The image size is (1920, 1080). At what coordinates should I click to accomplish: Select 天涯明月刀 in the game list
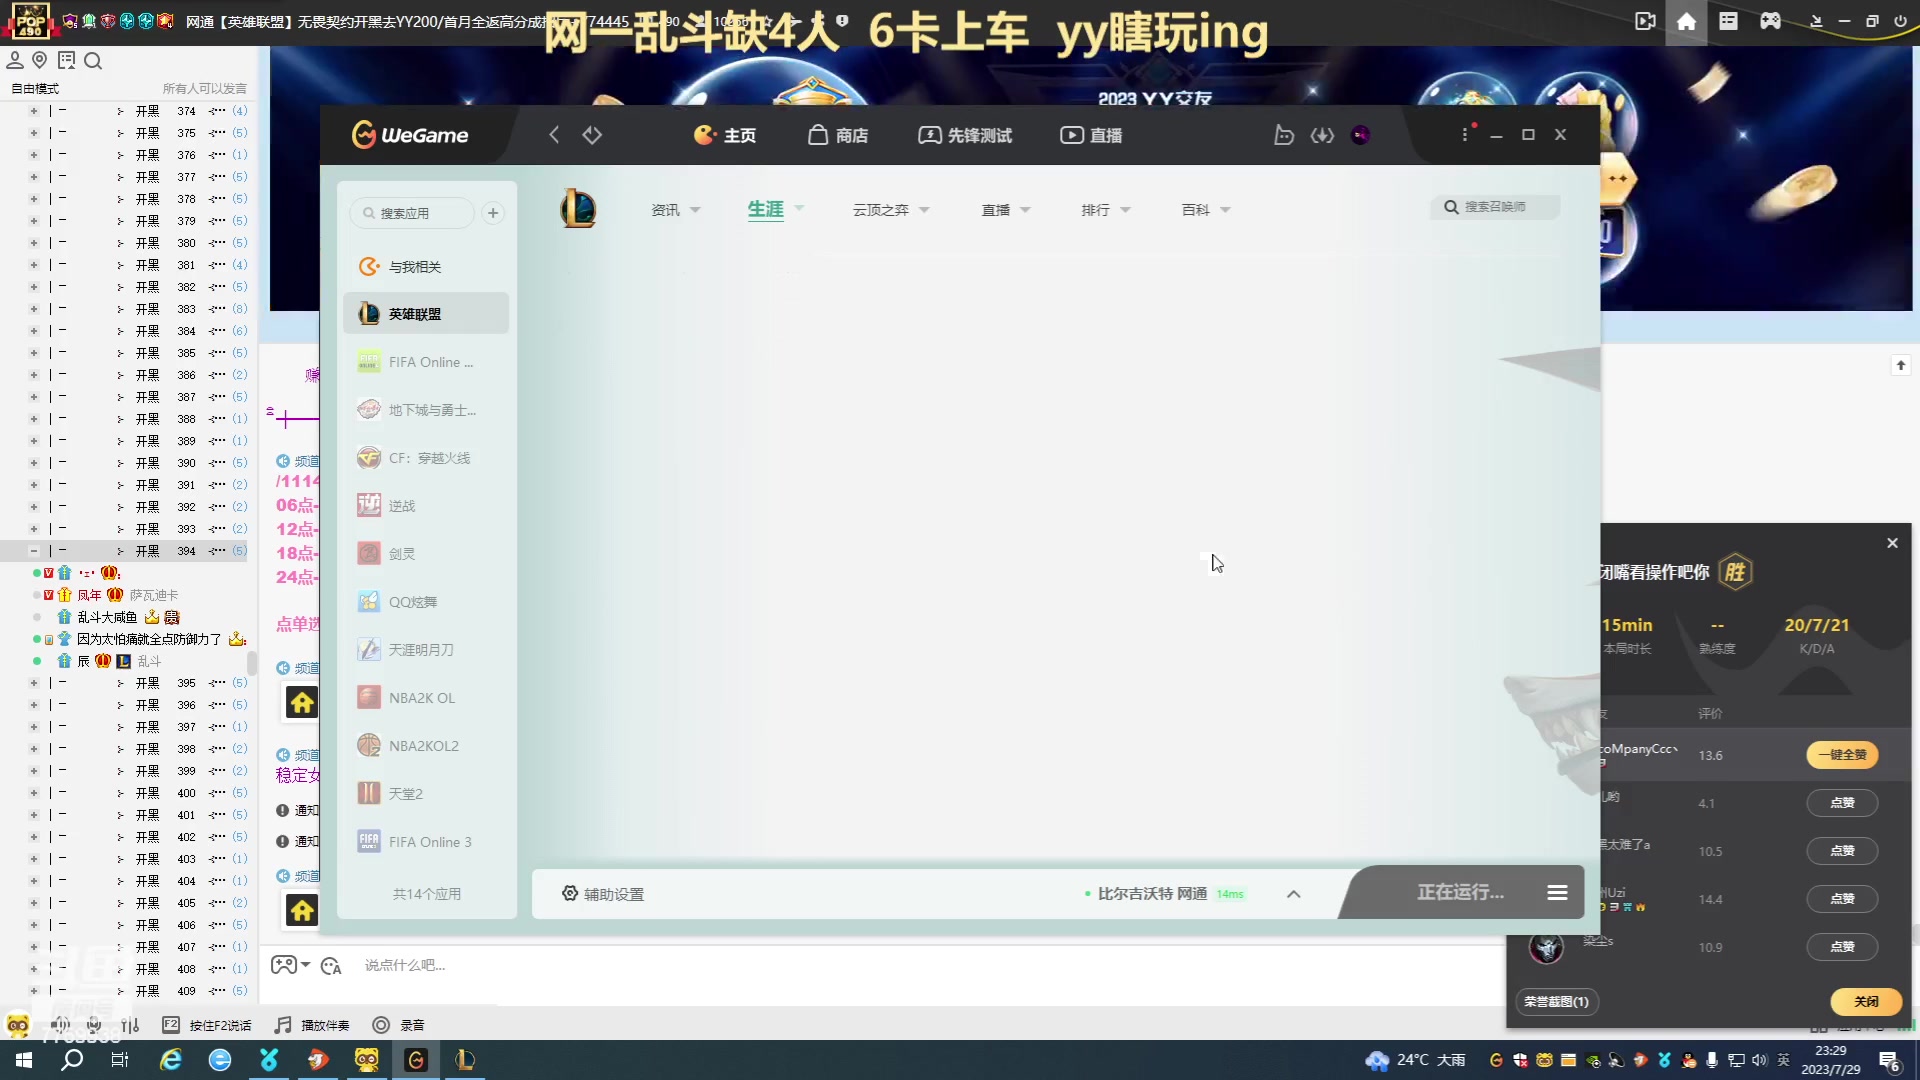coord(426,650)
